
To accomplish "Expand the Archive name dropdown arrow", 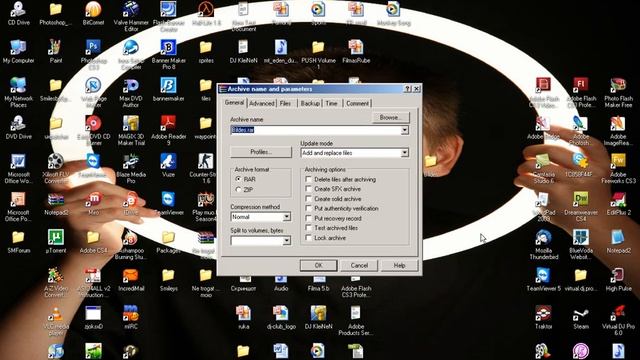I will coord(404,130).
